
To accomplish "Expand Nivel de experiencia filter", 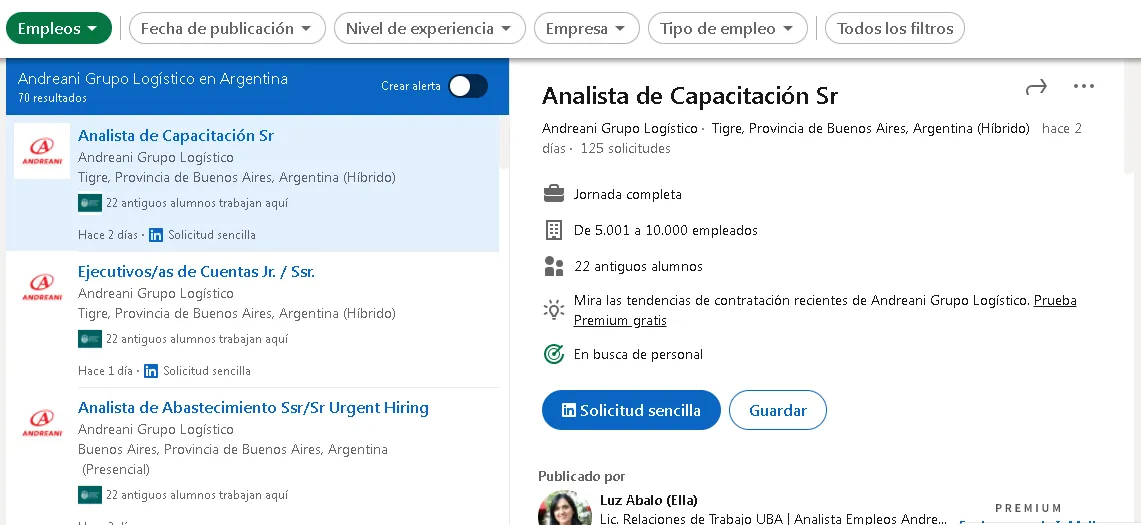I will click(429, 28).
